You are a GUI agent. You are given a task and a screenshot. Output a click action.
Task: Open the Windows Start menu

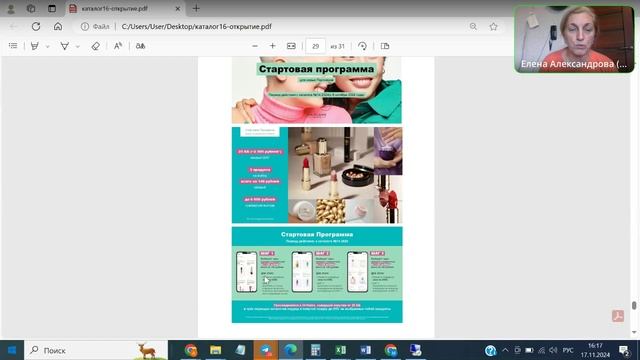point(12,350)
